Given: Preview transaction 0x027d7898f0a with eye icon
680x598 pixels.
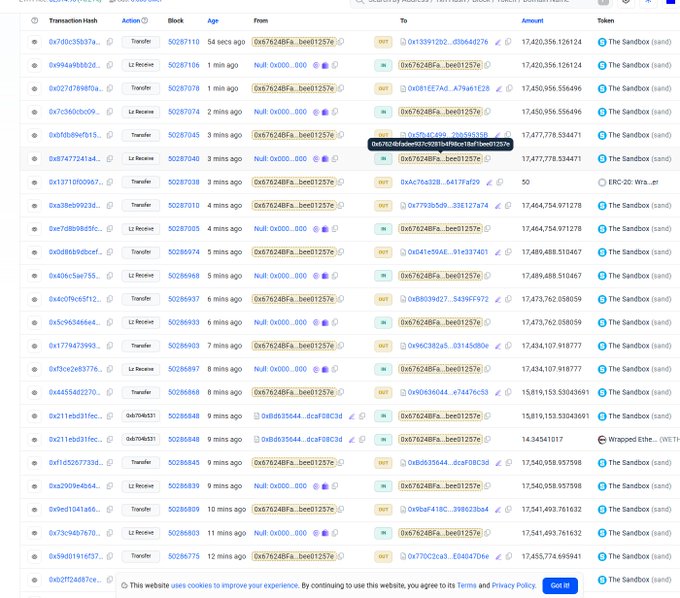Looking at the screenshot, I should 34,88.
